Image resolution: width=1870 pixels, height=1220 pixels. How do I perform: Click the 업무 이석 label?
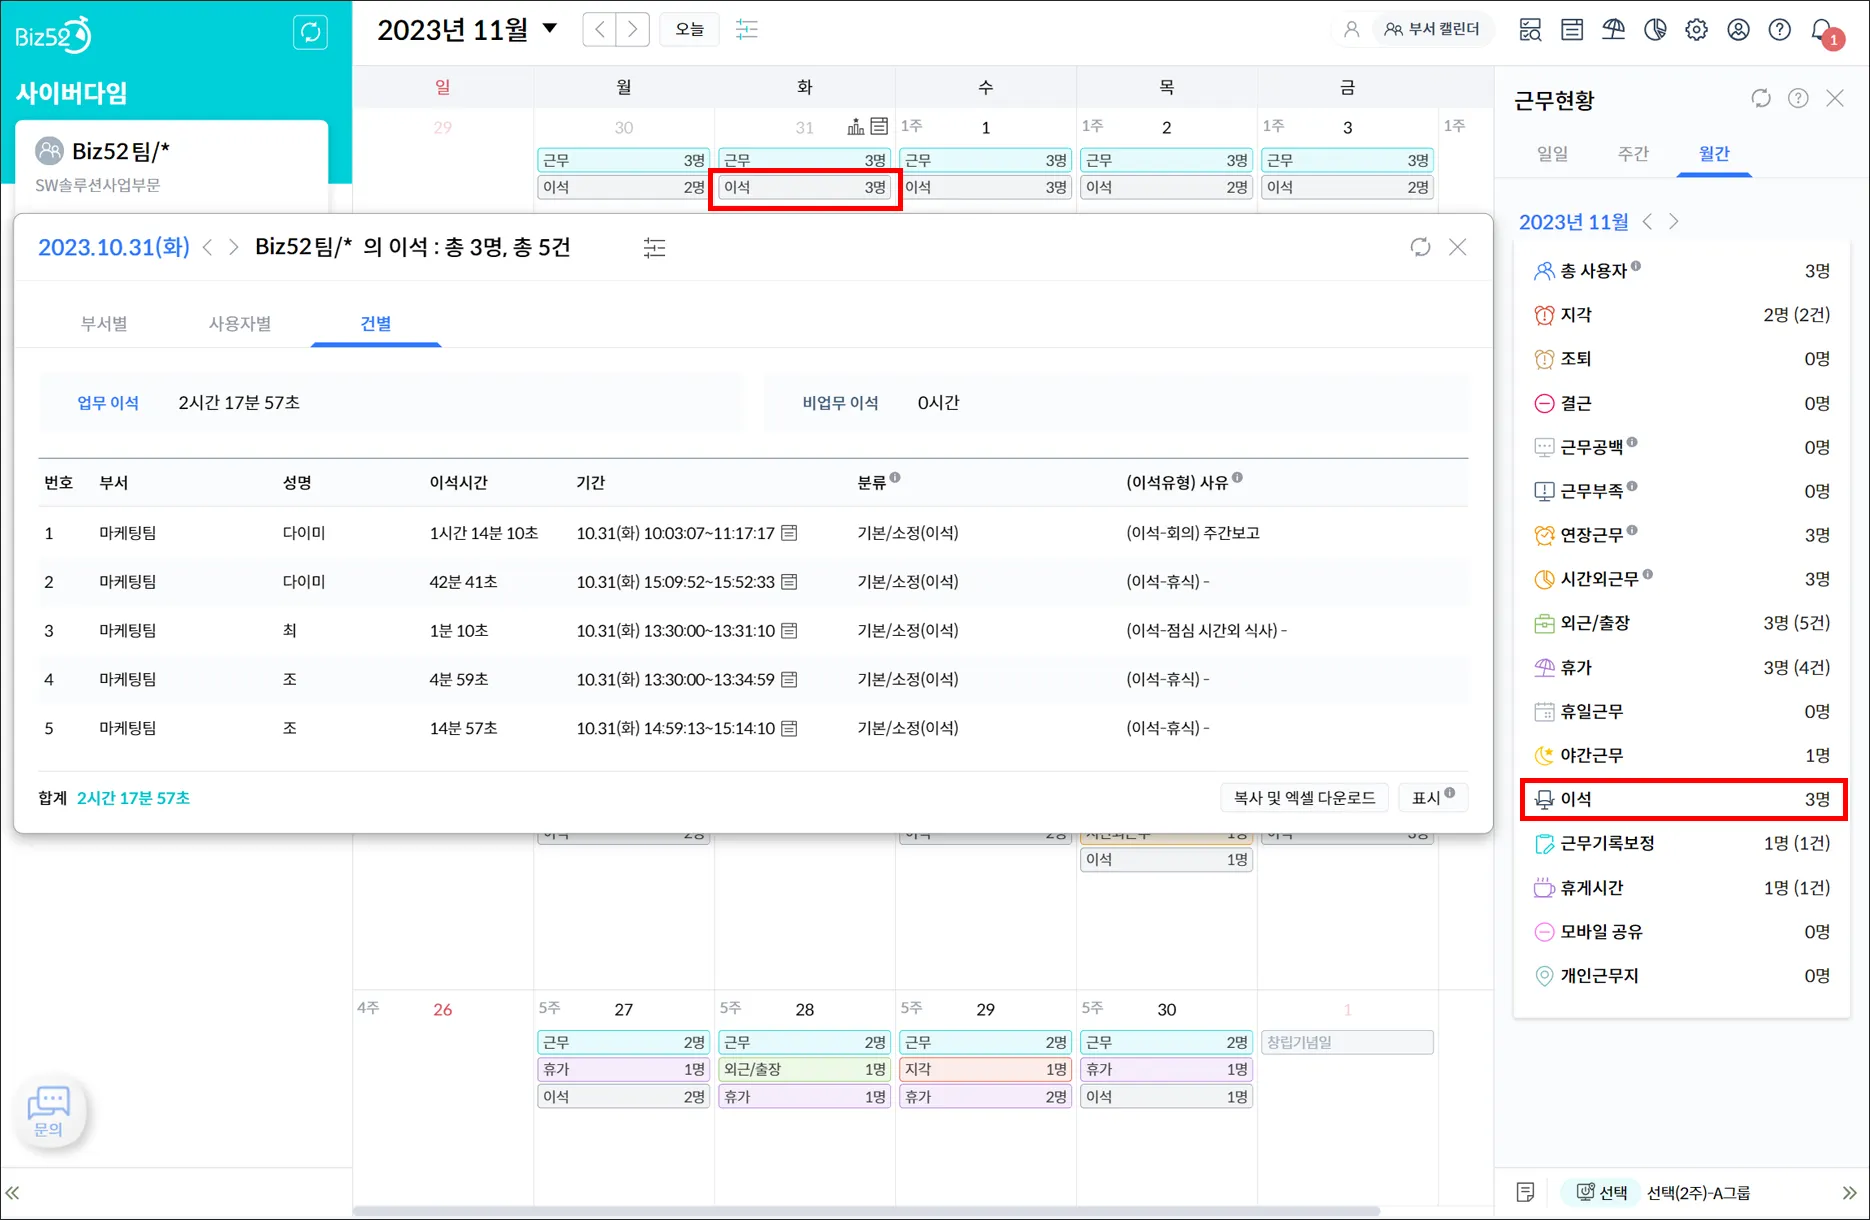(x=108, y=403)
